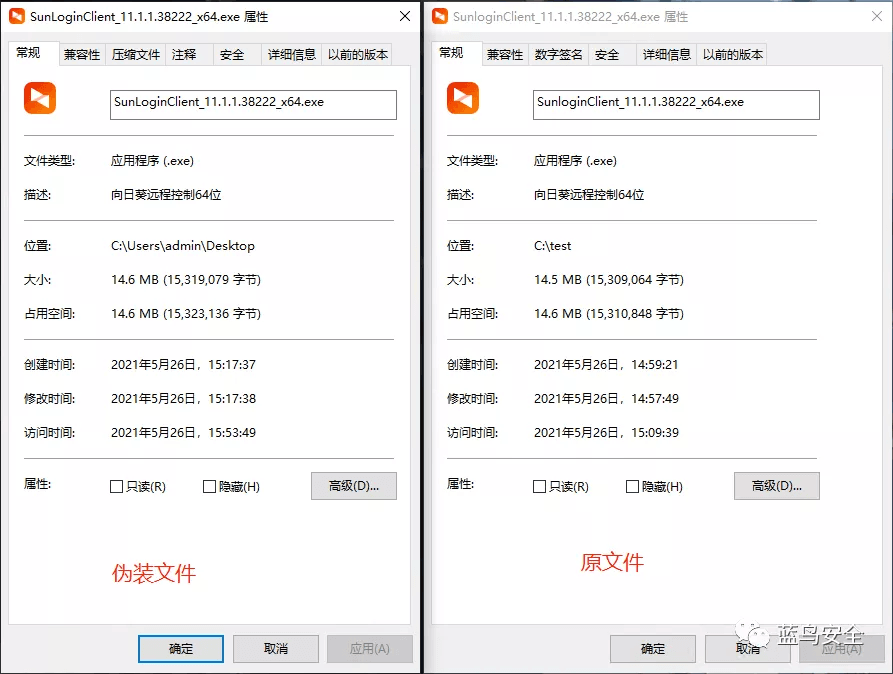Screen dimensions: 893x674
Task: Switch to 安全 tab in the right dialog
Action: click(x=612, y=55)
